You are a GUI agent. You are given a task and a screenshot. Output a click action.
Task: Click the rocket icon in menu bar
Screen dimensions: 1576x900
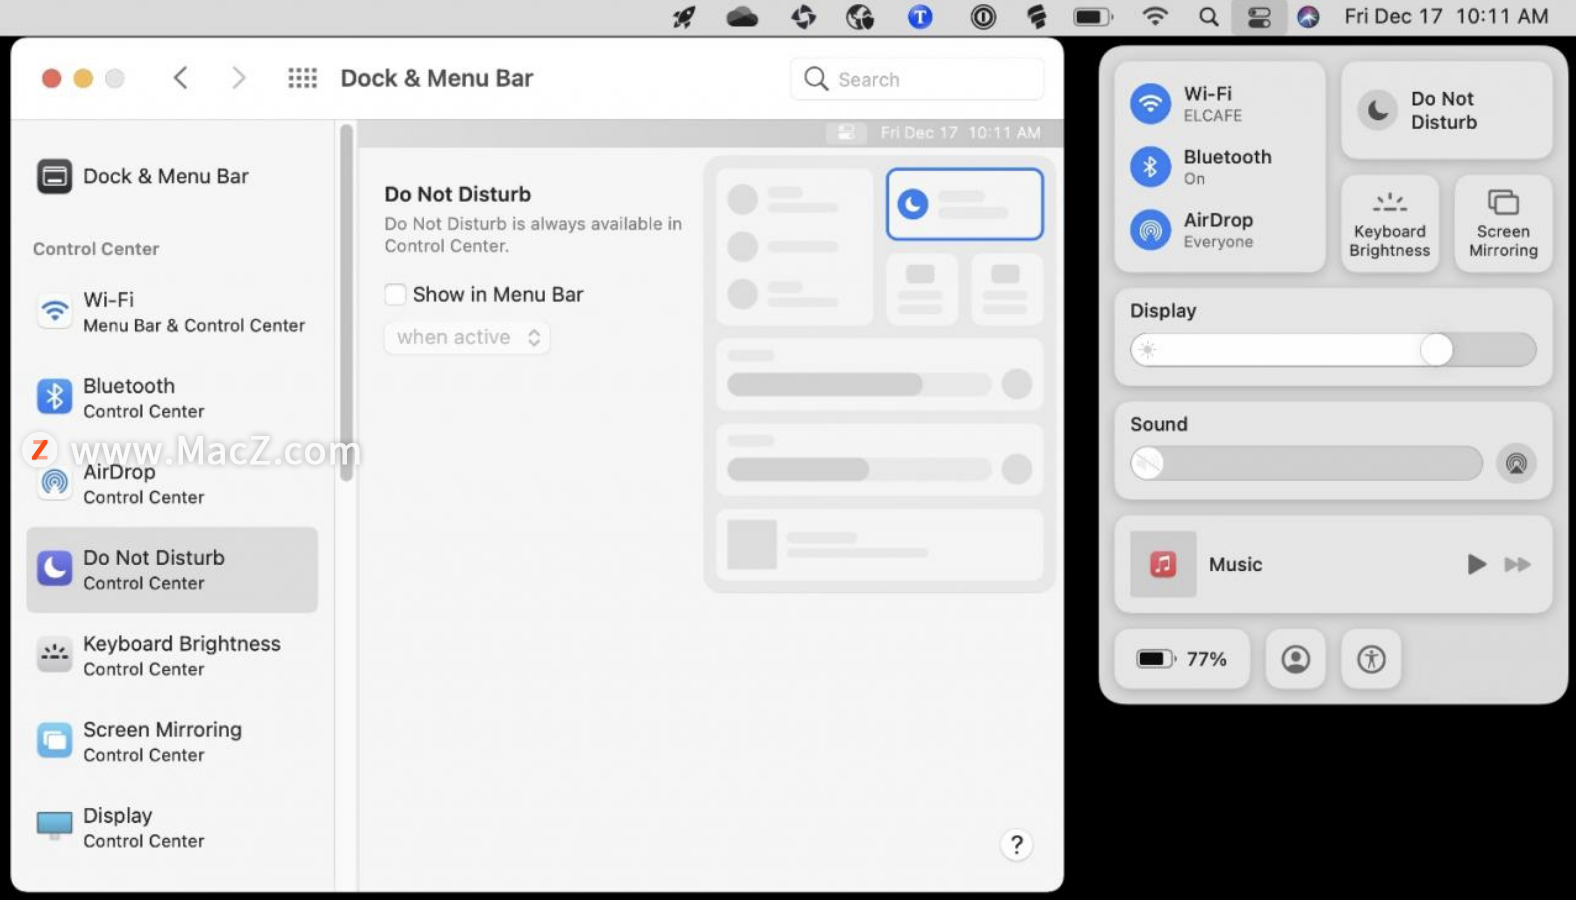coord(684,17)
